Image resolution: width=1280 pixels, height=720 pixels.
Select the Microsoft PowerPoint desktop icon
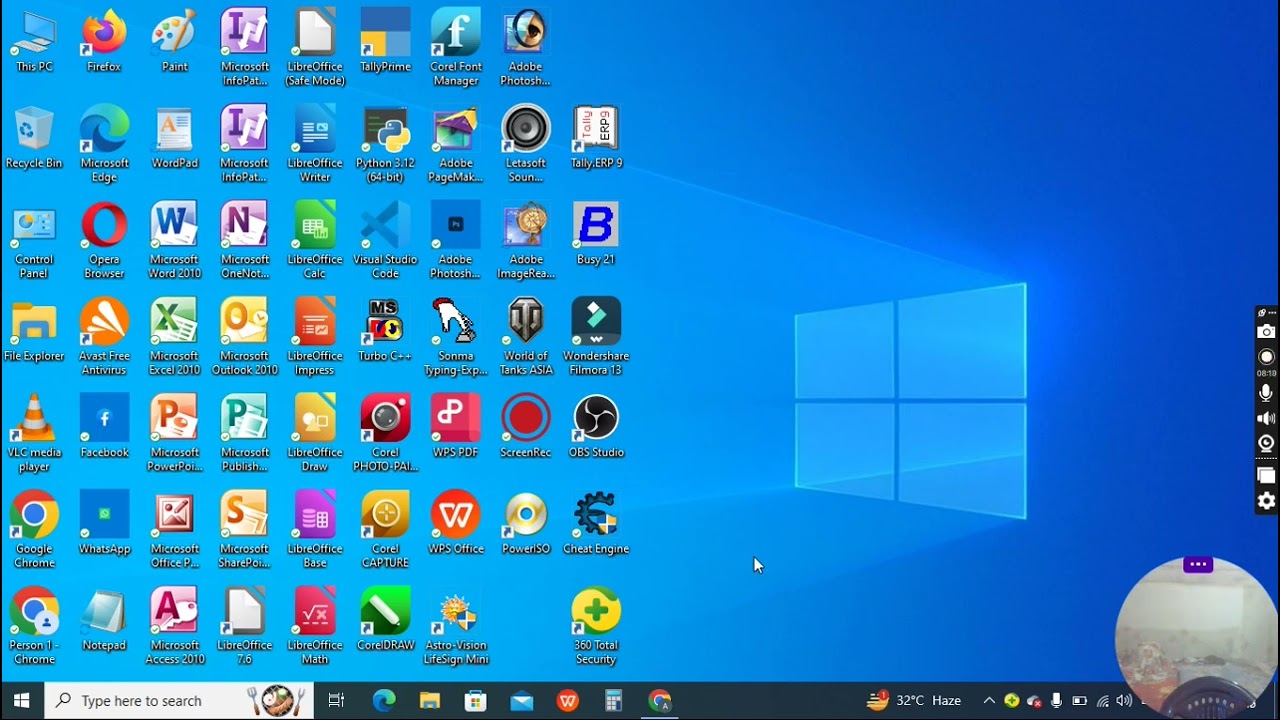(174, 434)
